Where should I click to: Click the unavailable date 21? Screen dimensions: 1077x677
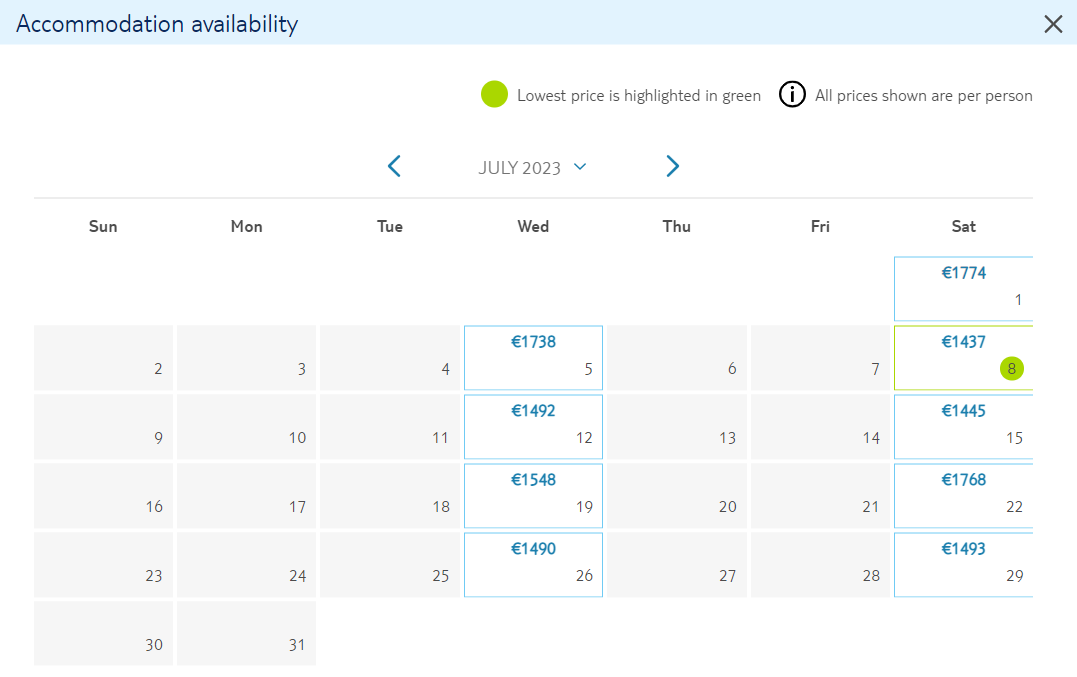click(820, 496)
